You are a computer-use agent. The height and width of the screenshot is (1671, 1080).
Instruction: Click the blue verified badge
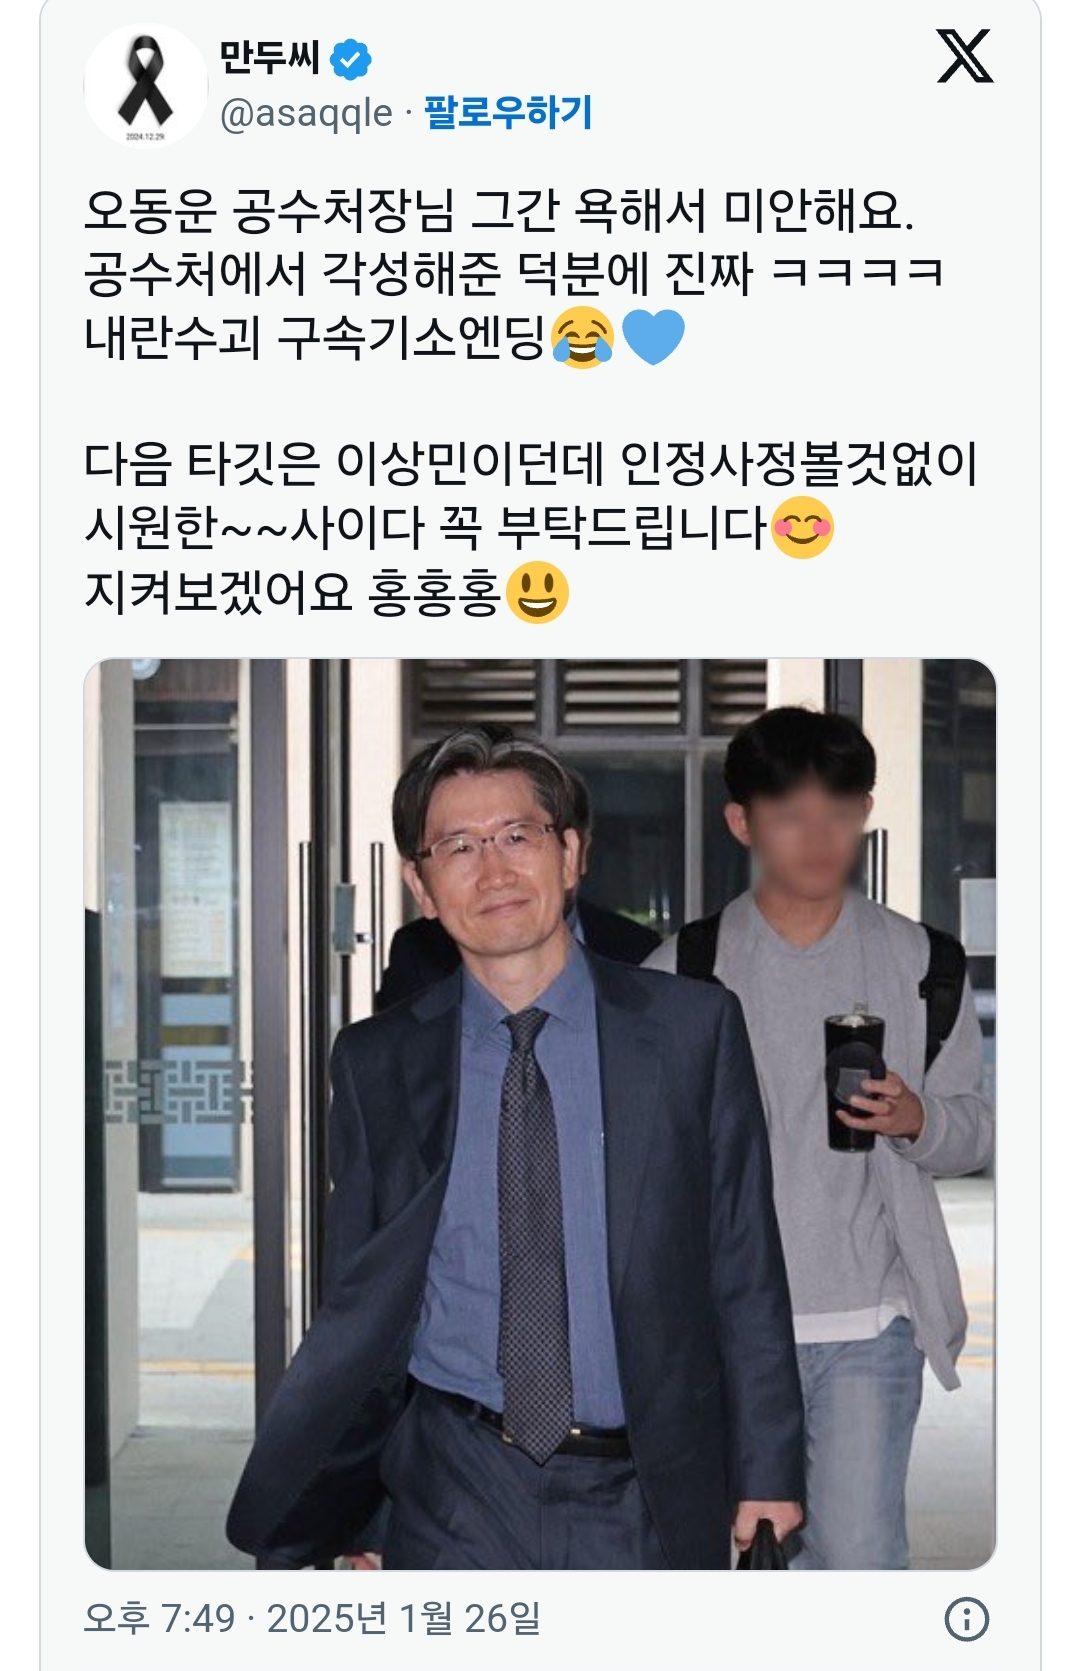[351, 59]
